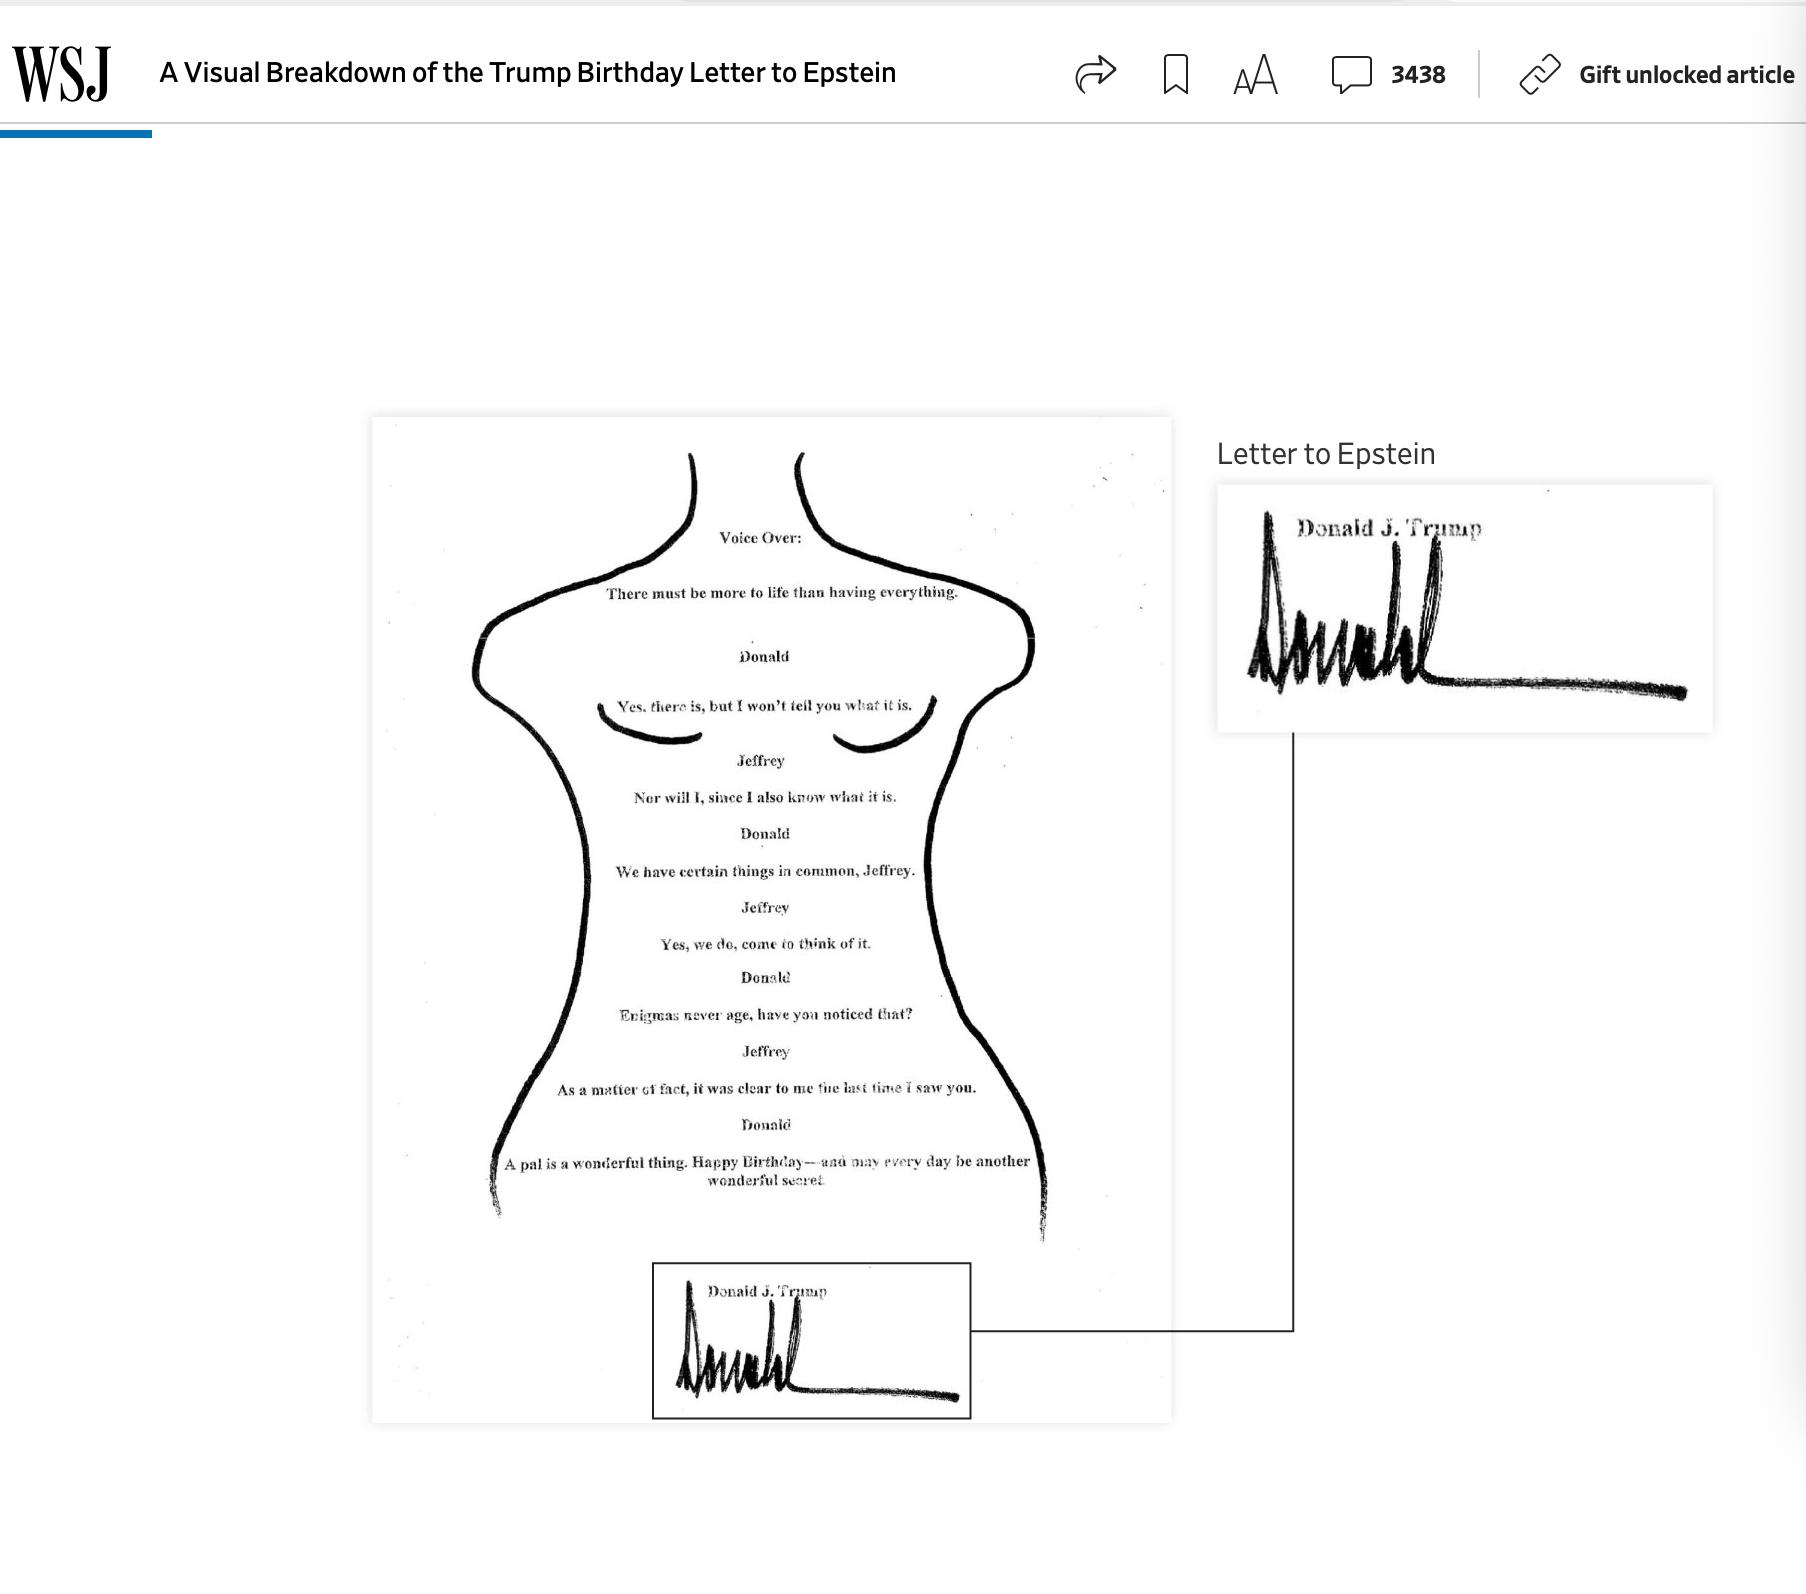Image resolution: width=1806 pixels, height=1594 pixels.
Task: Click the chain link gift icon
Action: click(1540, 75)
